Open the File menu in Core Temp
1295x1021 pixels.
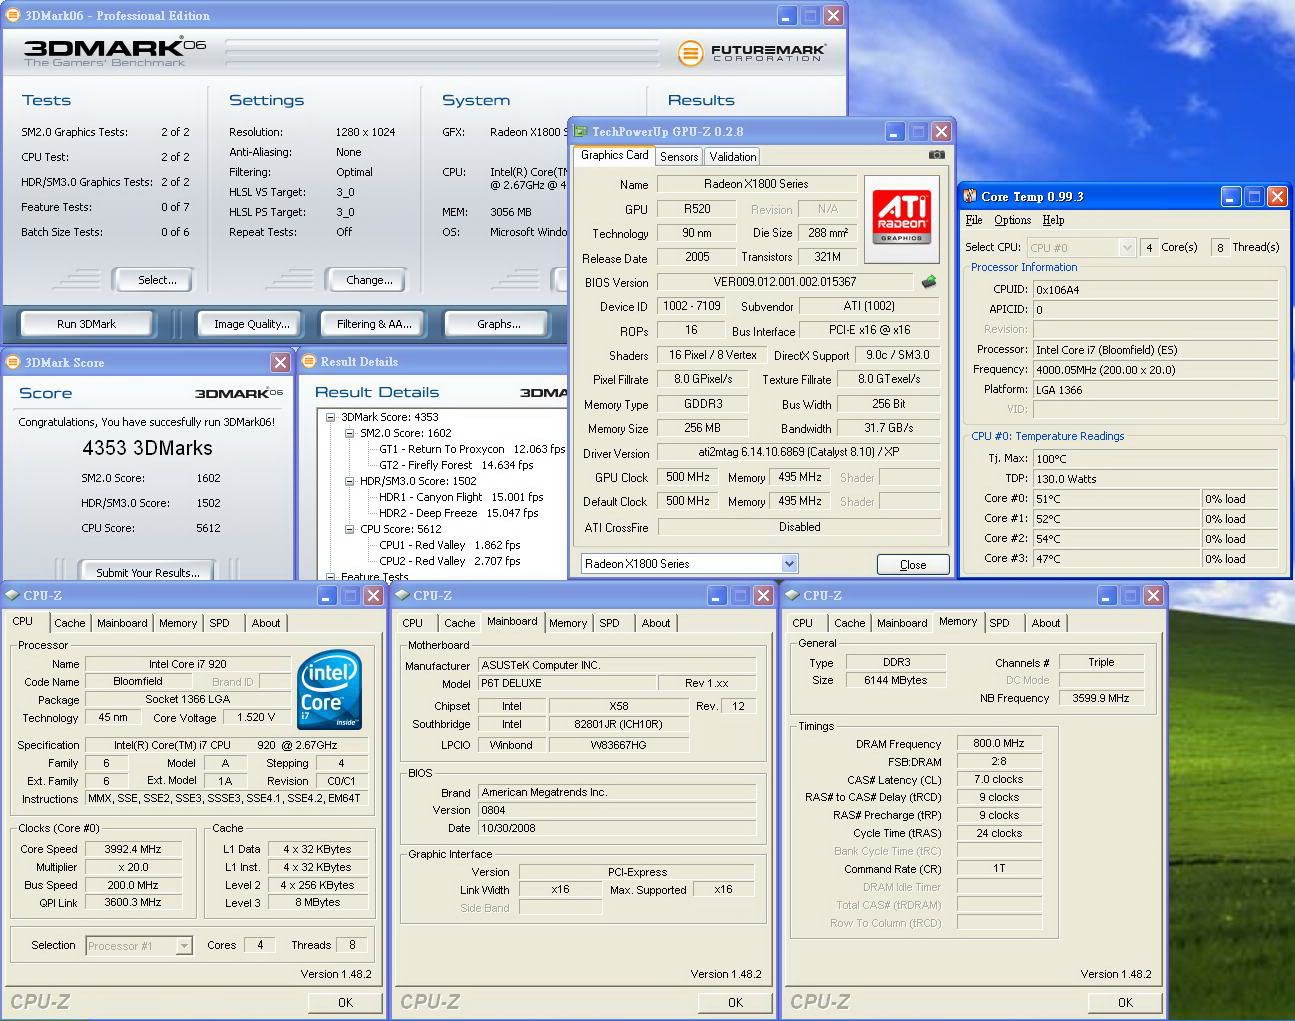(x=974, y=220)
